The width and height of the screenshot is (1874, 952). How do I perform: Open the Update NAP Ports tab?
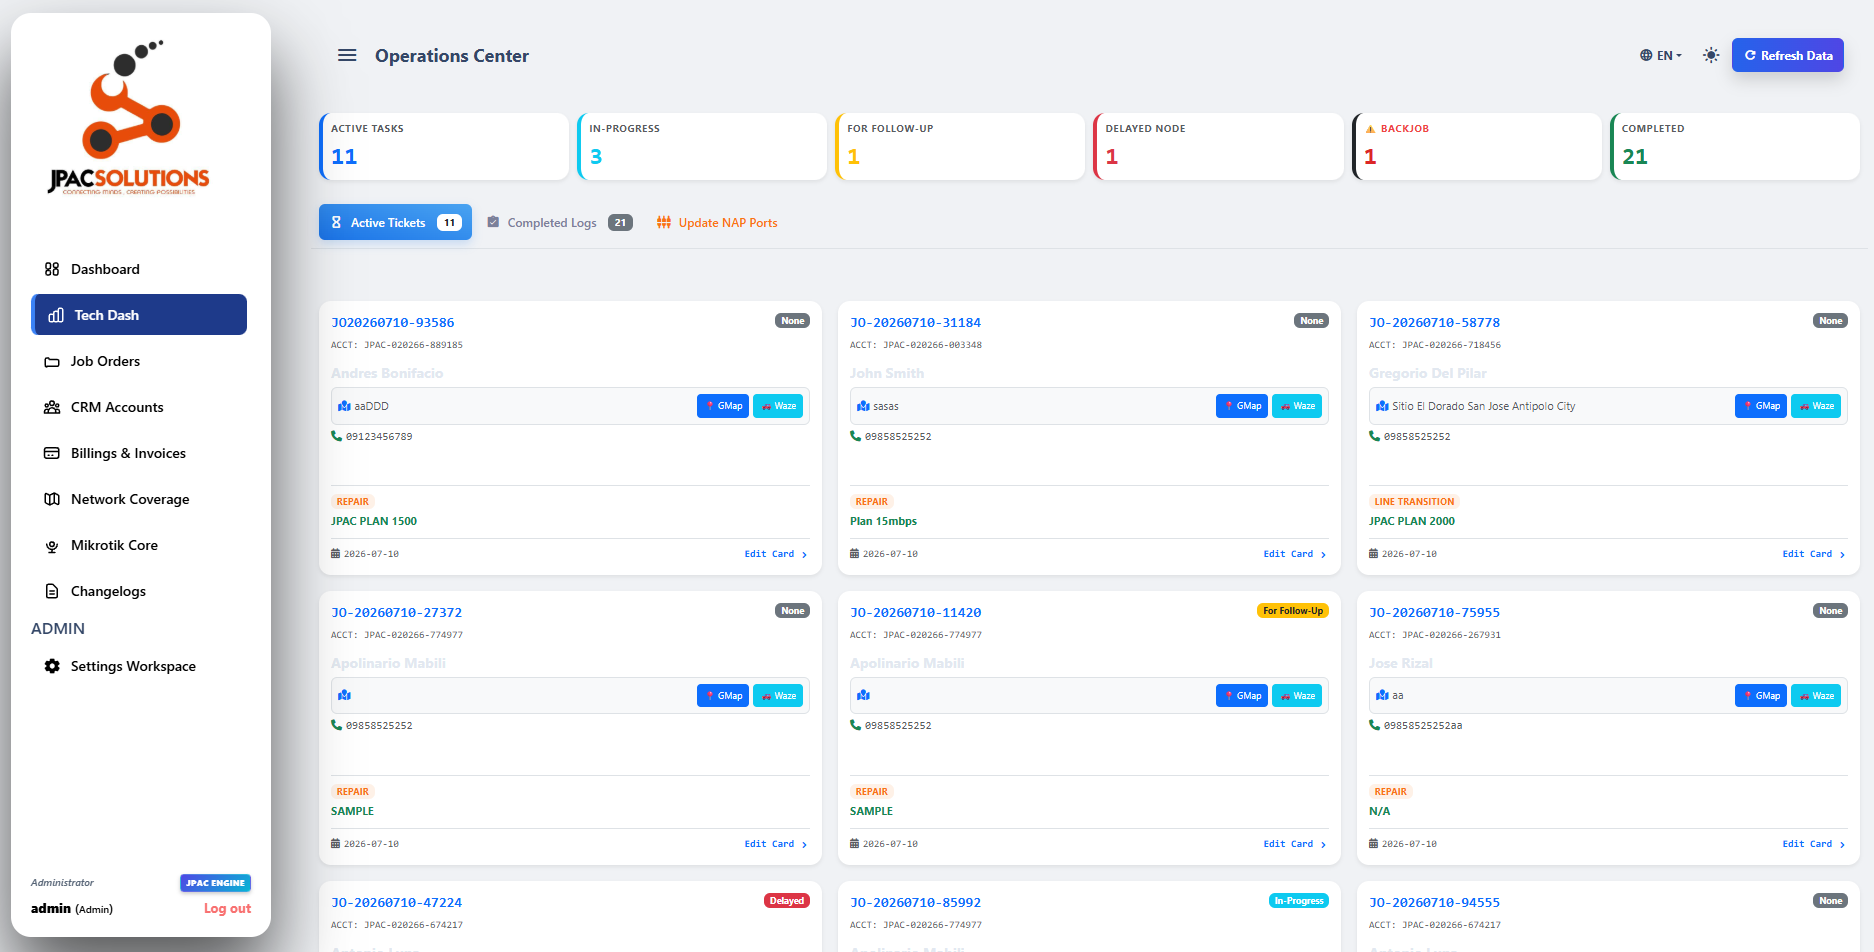[717, 222]
